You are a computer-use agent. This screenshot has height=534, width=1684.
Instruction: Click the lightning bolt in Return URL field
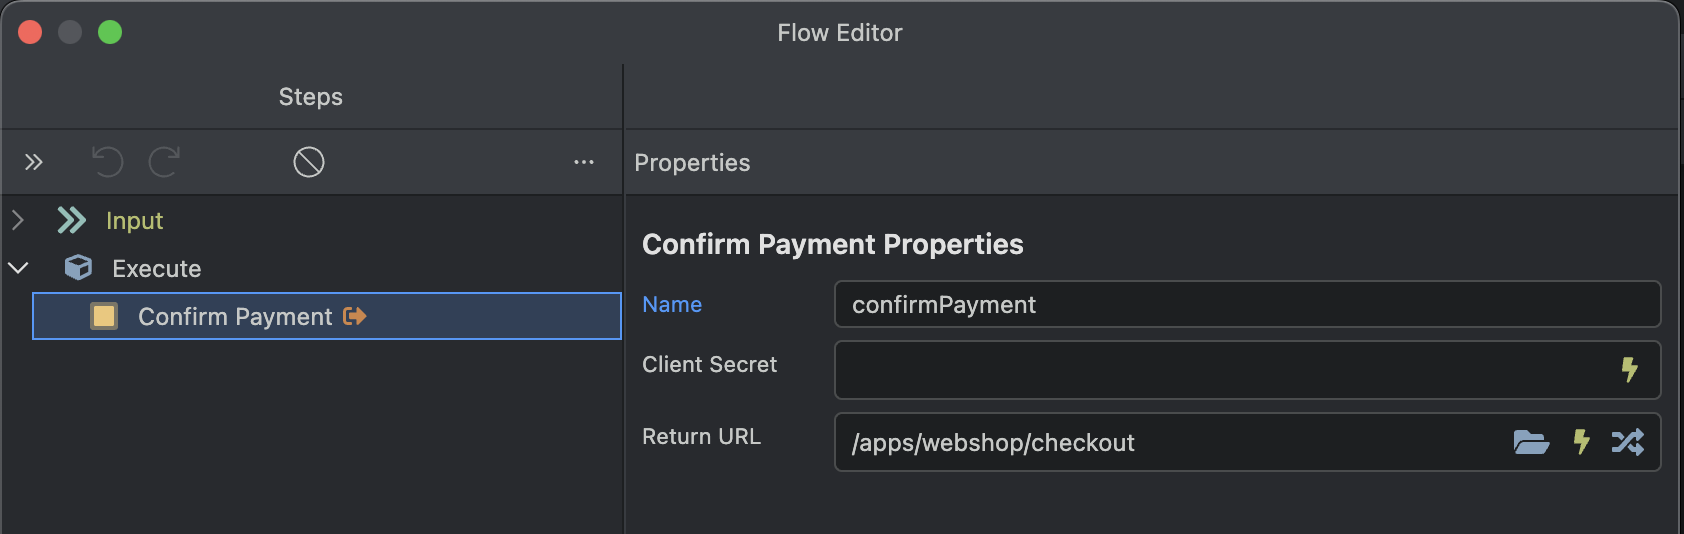(1581, 442)
